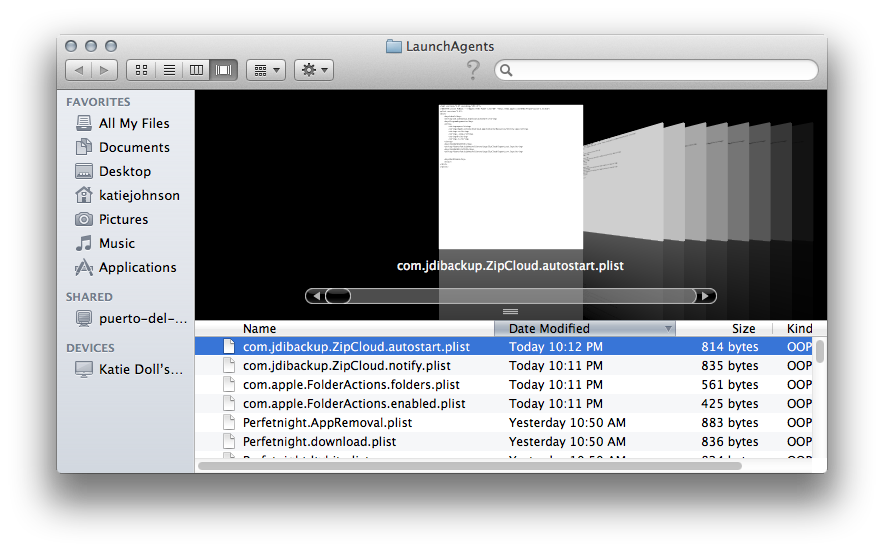Open the item arrangement dropdown

click(x=266, y=70)
